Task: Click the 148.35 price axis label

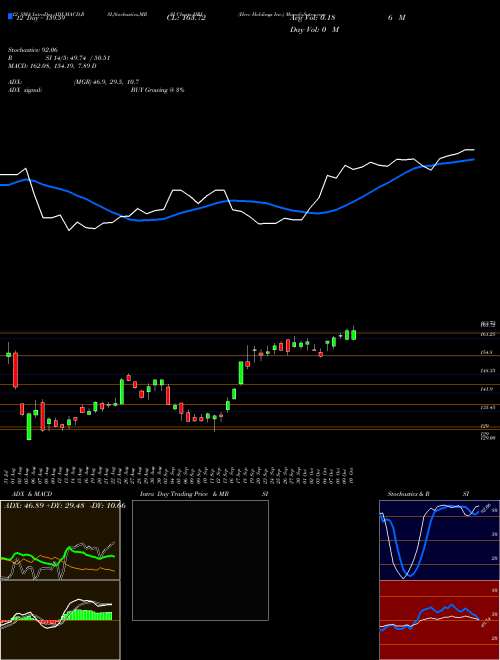Action: [x=487, y=370]
